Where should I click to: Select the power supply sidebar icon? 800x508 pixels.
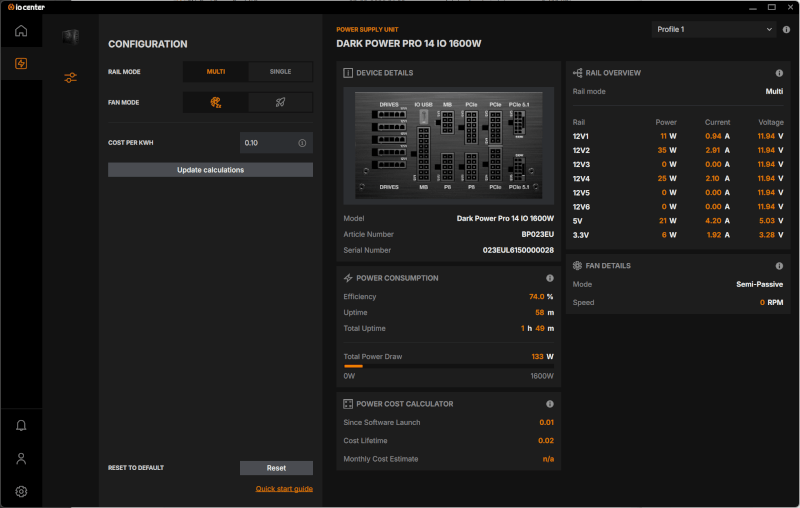pos(21,63)
